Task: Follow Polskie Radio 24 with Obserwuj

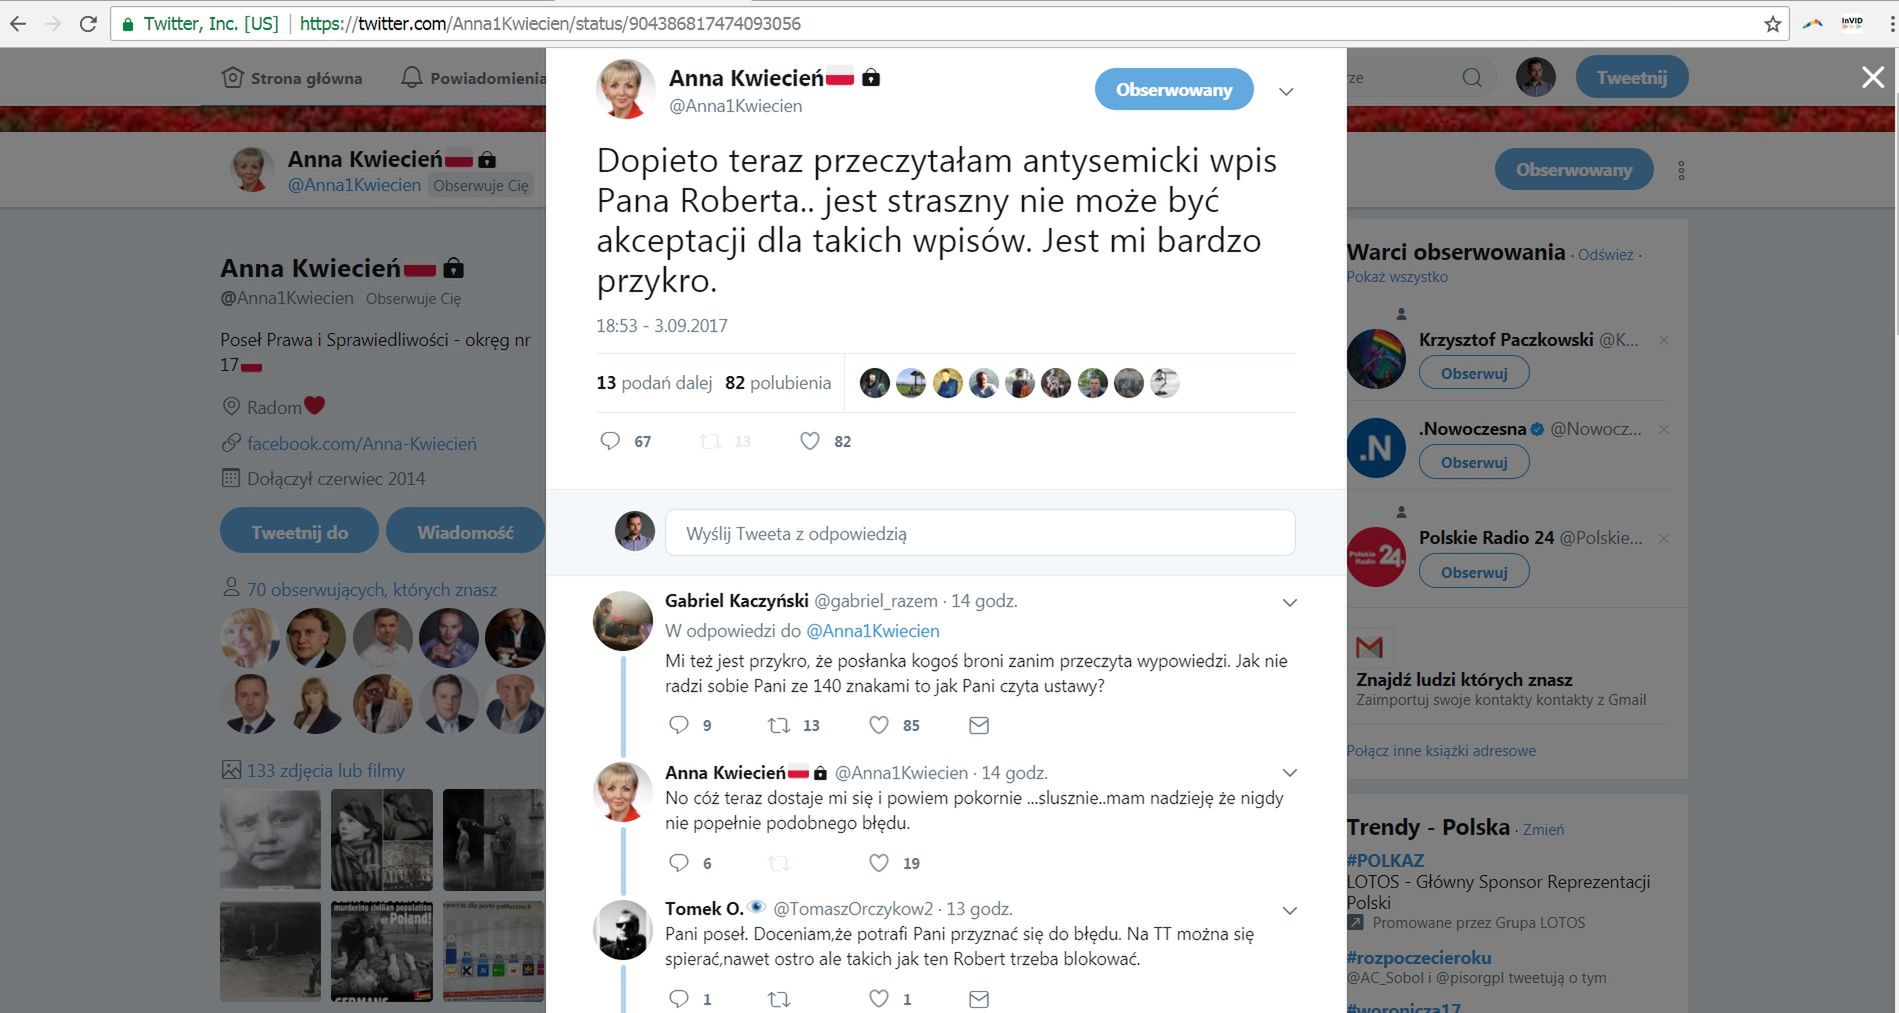Action: (1474, 572)
